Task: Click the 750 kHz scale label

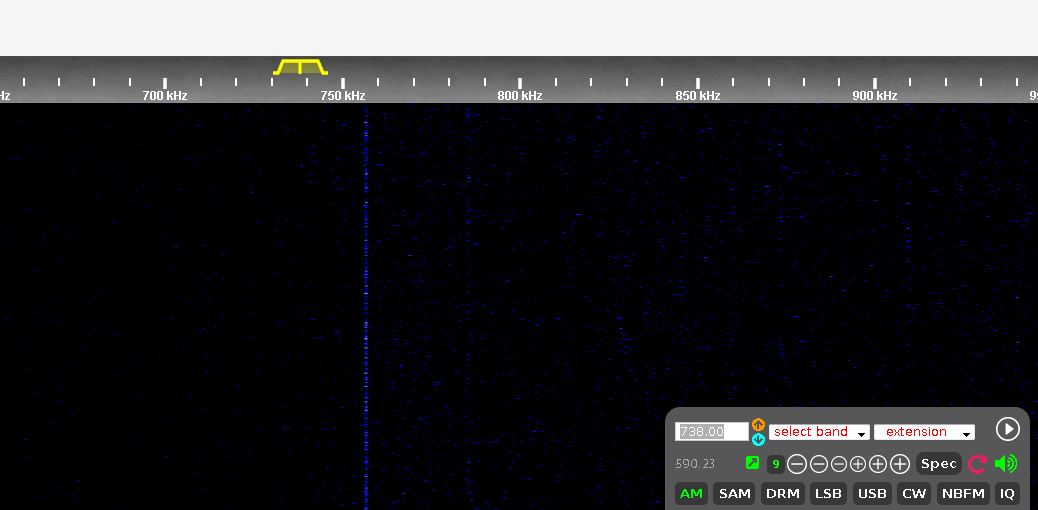Action: pos(343,95)
